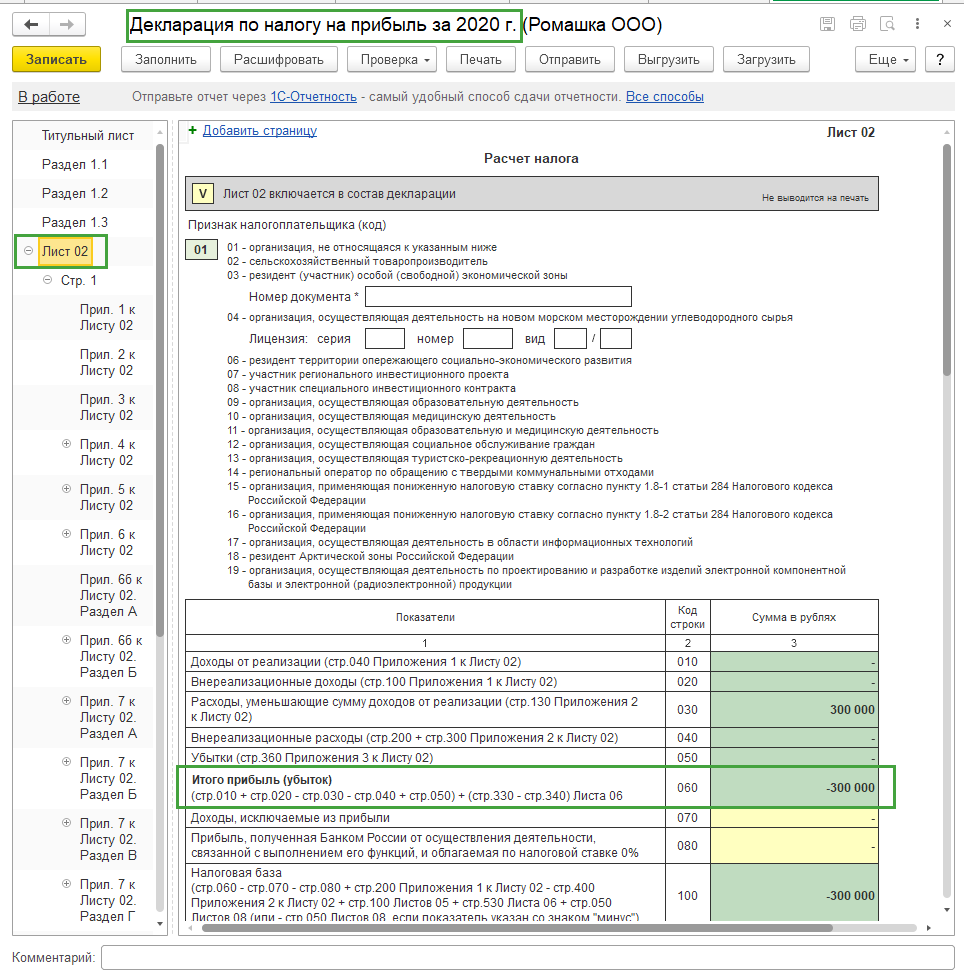The image size is (964, 974).
Task: Open the 1С-Отчетность link
Action: coord(313,97)
